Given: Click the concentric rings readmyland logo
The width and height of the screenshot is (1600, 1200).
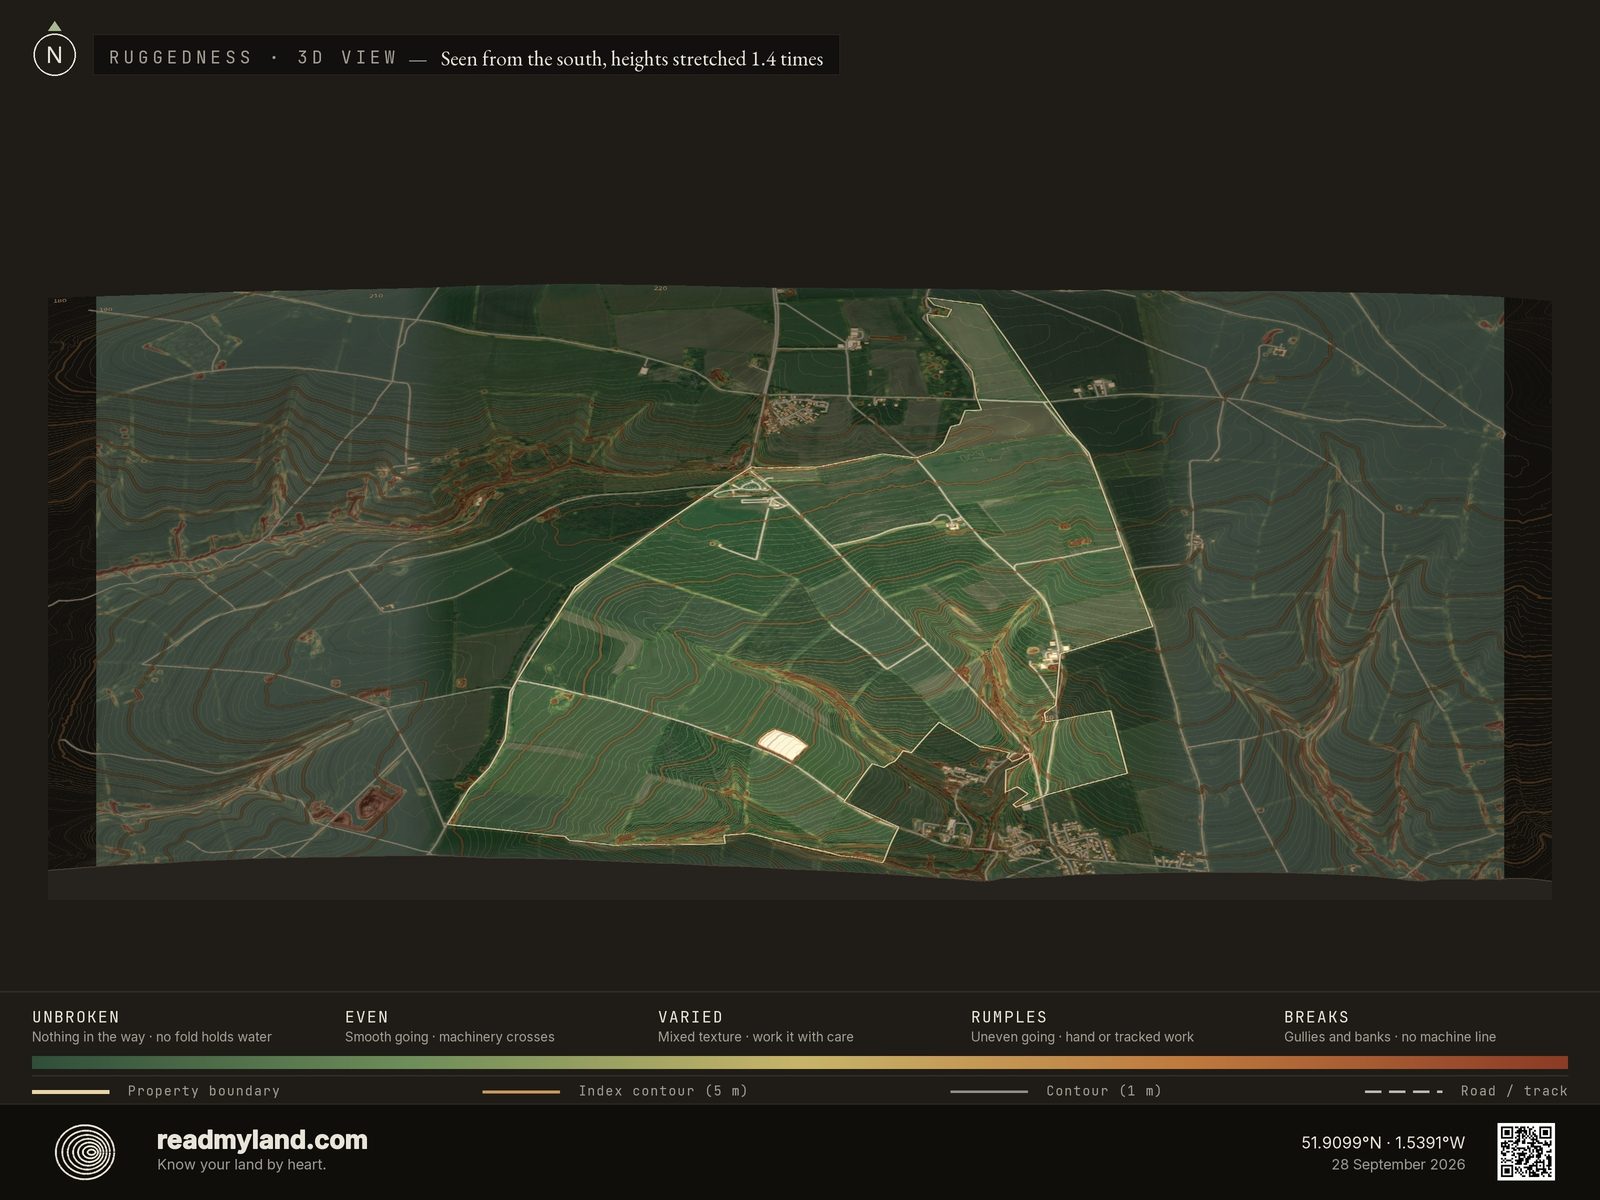Looking at the screenshot, I should click(85, 1152).
